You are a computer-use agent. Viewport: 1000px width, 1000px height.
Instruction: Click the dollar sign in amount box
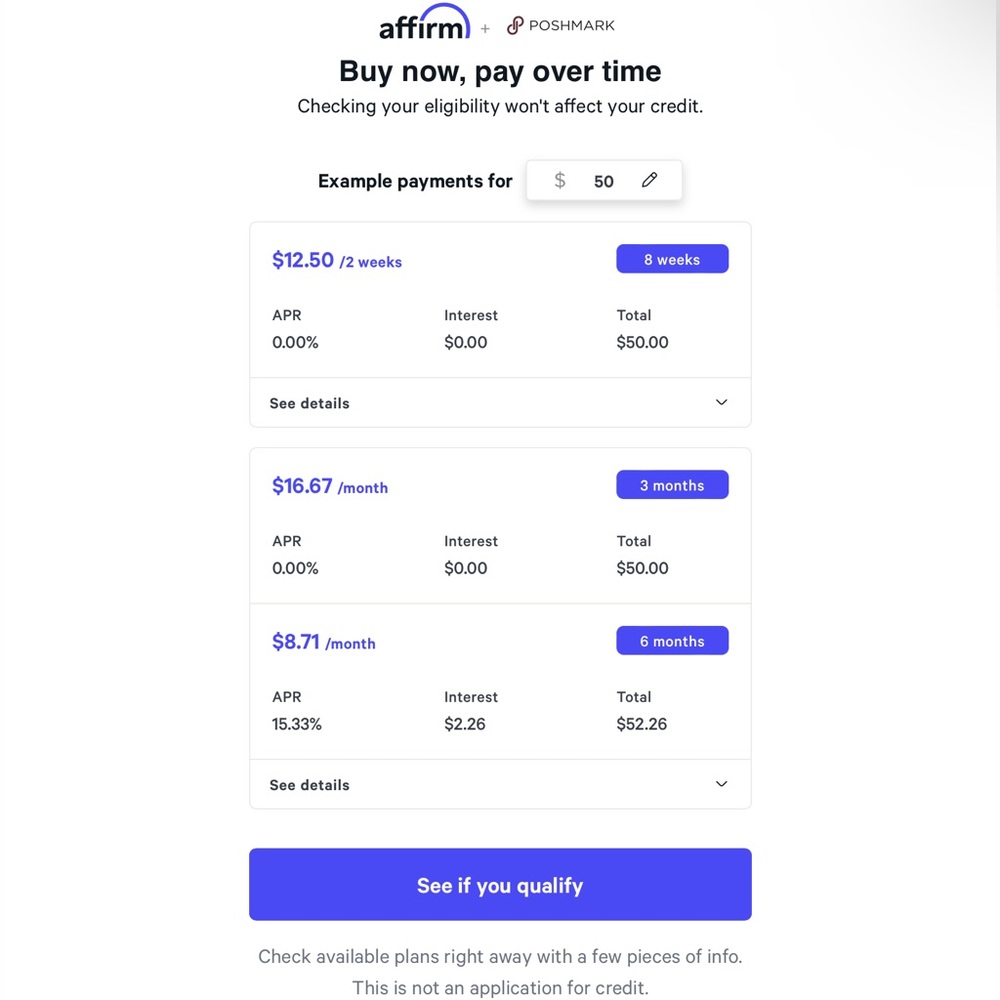coord(560,181)
